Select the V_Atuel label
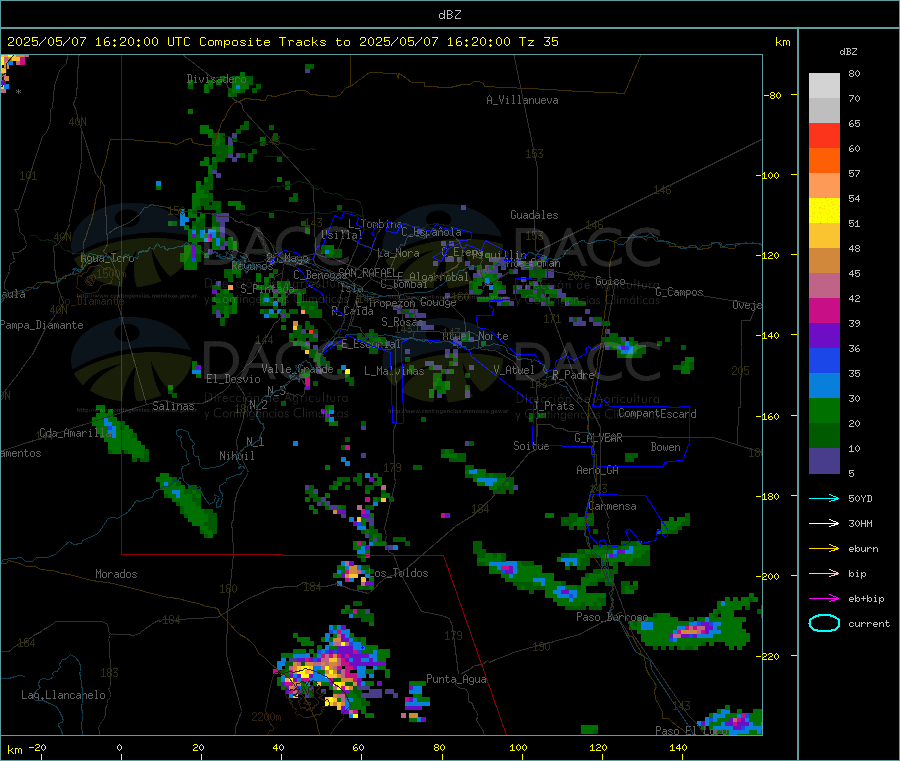 514,370
